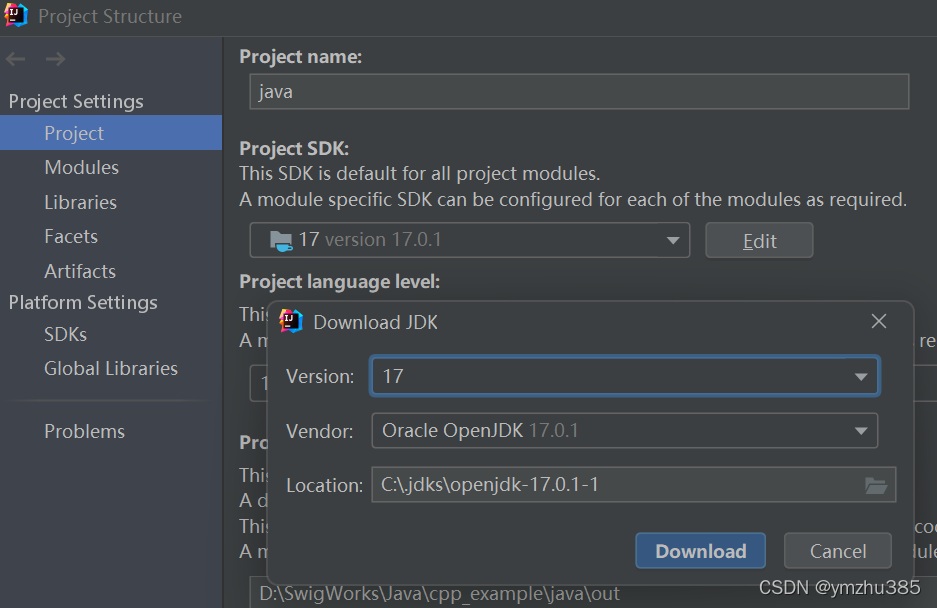This screenshot has width=937, height=608.
Task: Click the Cancel button
Action: click(x=838, y=551)
